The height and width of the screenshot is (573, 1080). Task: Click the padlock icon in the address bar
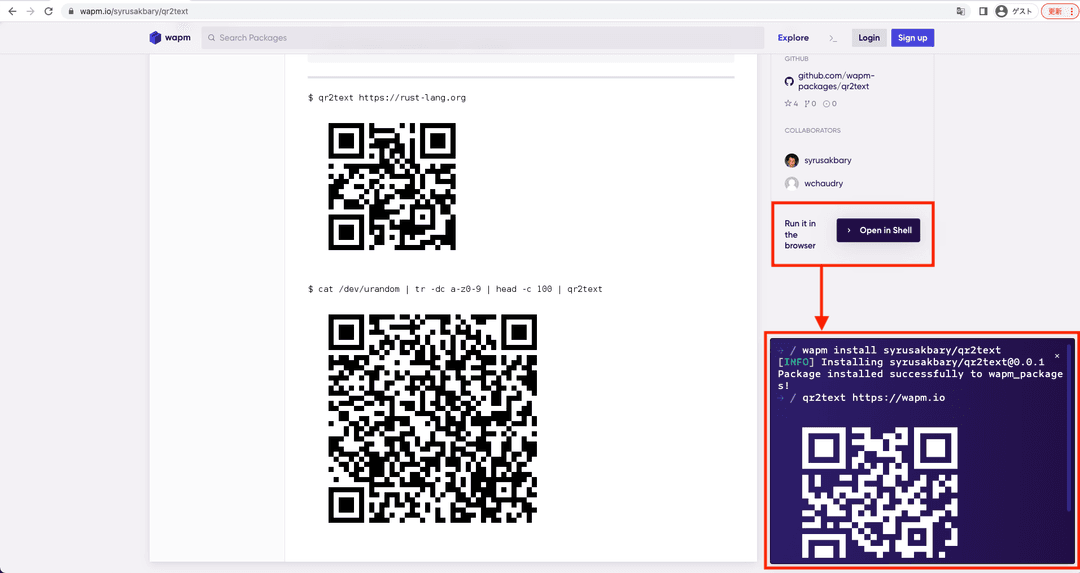pos(71,12)
